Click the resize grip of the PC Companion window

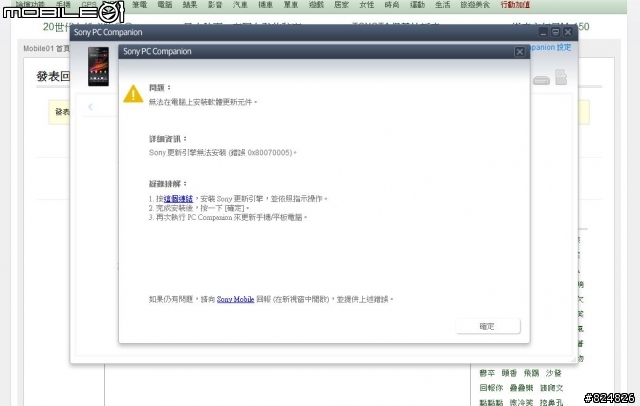coord(574,359)
